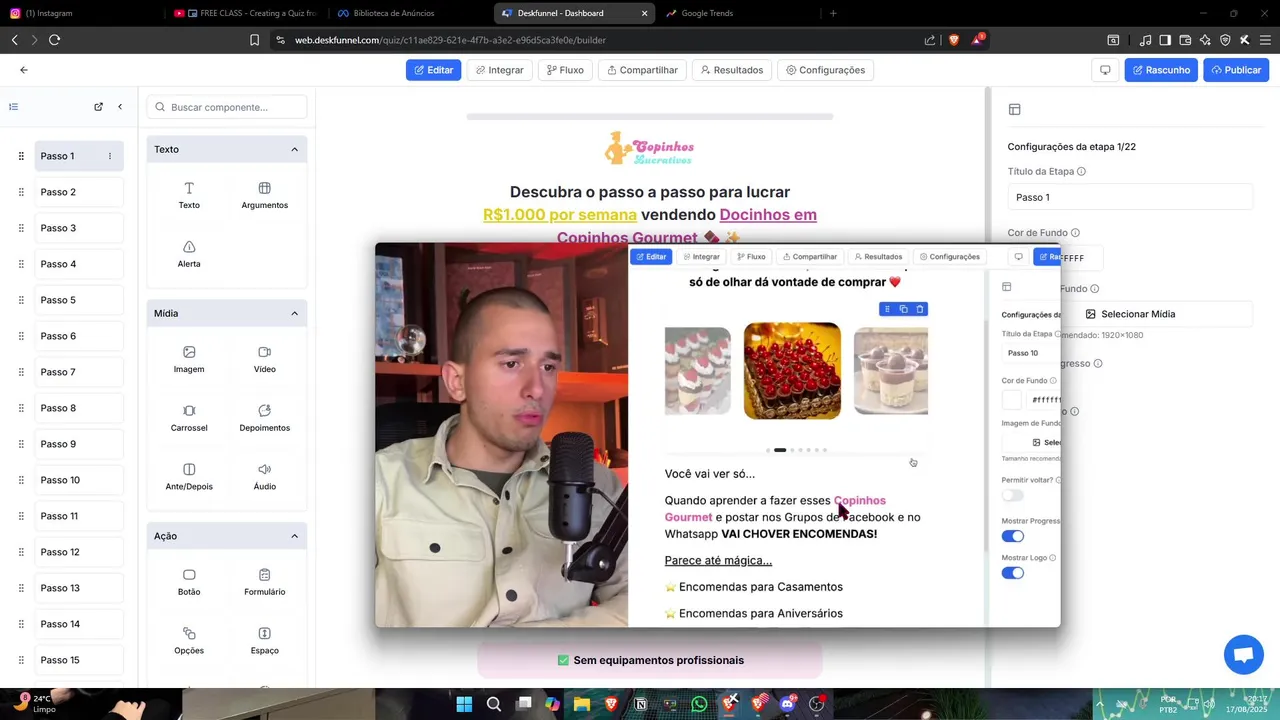The image size is (1280, 720).
Task: Click the Publicar button
Action: tap(1236, 70)
